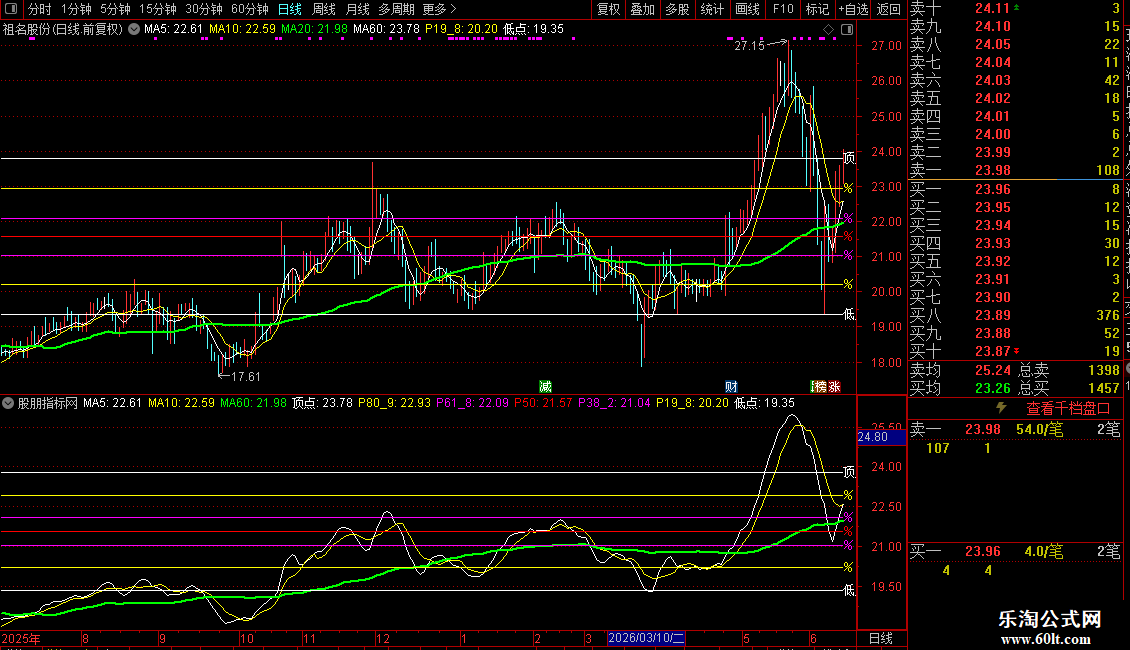Image resolution: width=1130 pixels, height=650 pixels.
Task: Click the 买八 volume 376
Action: coord(1108,315)
